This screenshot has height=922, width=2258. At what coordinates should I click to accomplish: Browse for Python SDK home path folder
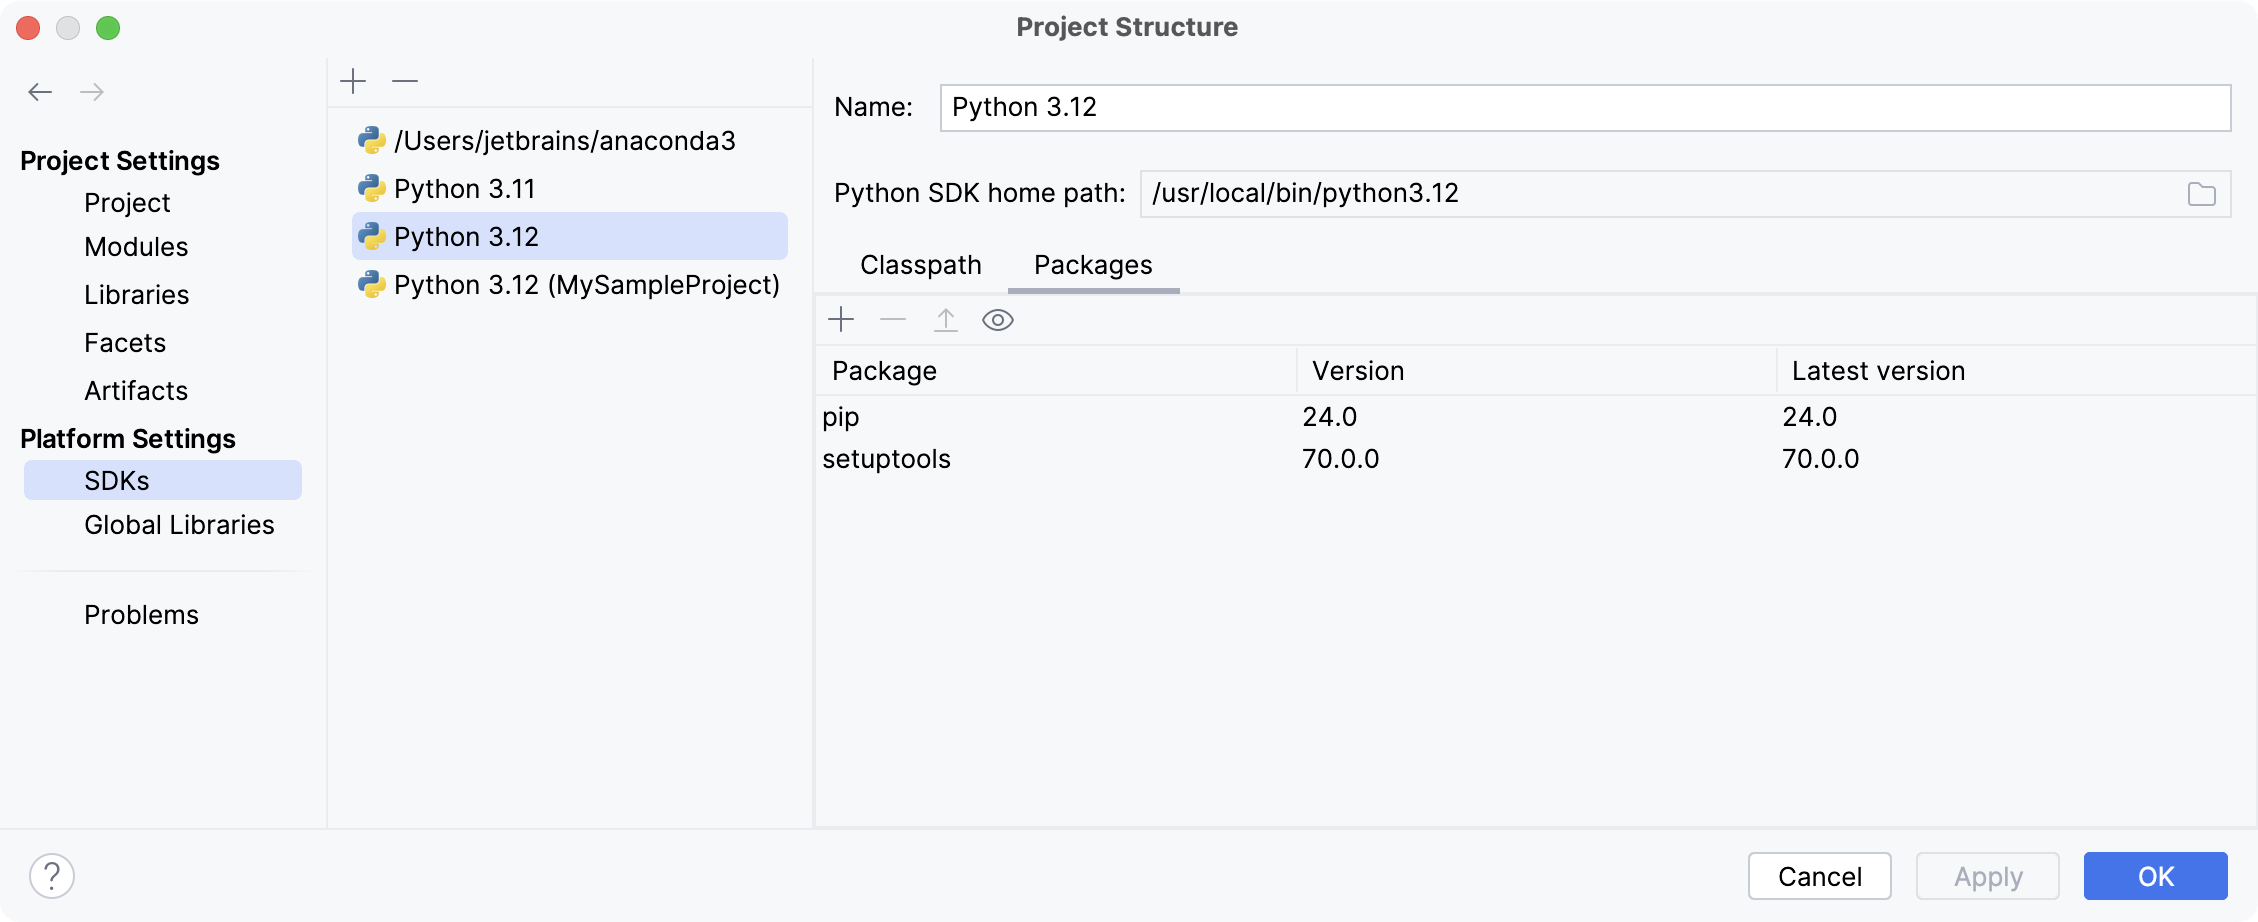tap(2203, 193)
